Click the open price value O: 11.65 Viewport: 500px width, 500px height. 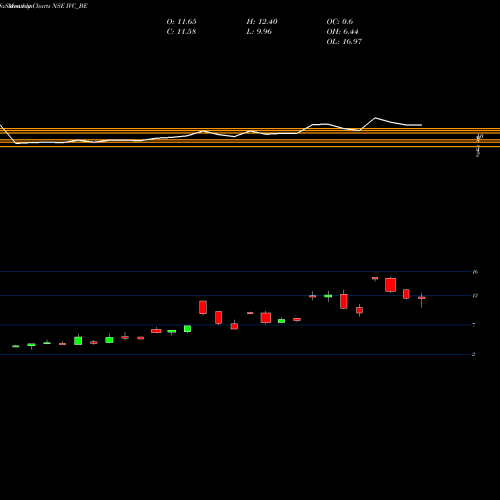tap(181, 22)
